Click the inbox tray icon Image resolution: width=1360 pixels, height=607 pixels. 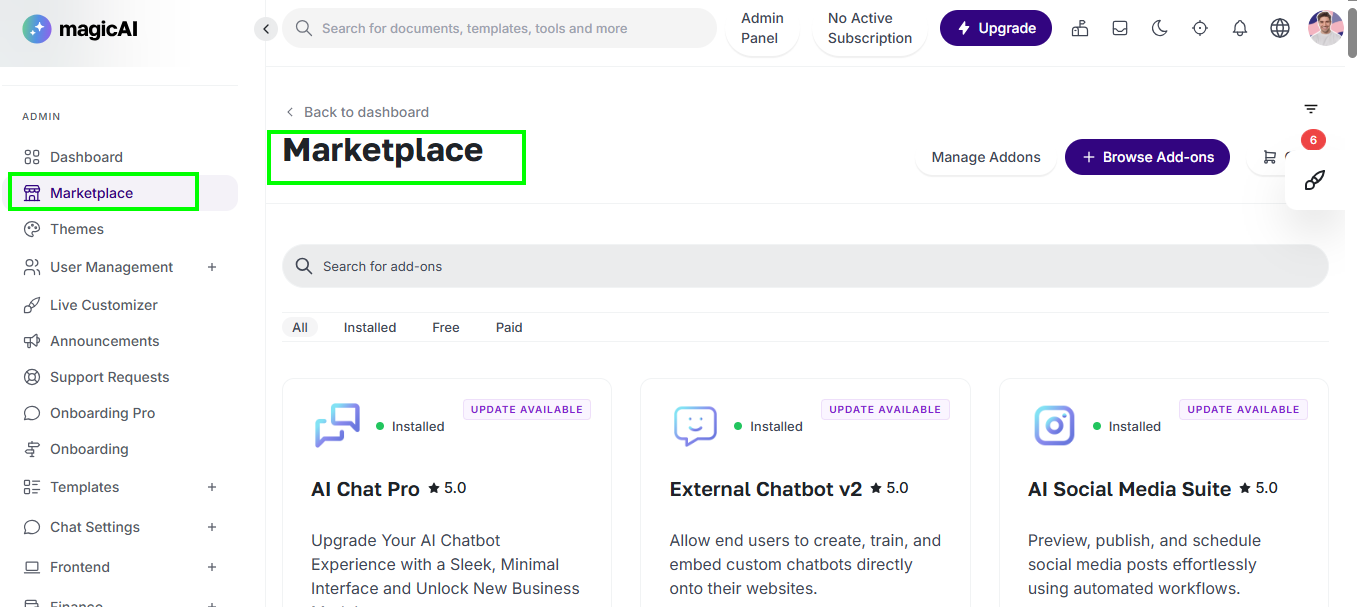click(1120, 29)
